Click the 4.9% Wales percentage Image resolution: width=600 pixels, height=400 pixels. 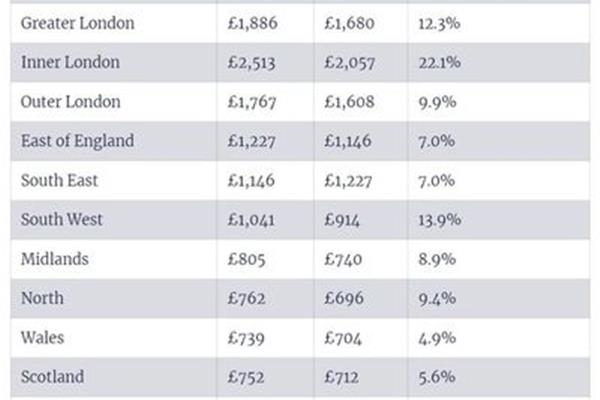click(437, 338)
